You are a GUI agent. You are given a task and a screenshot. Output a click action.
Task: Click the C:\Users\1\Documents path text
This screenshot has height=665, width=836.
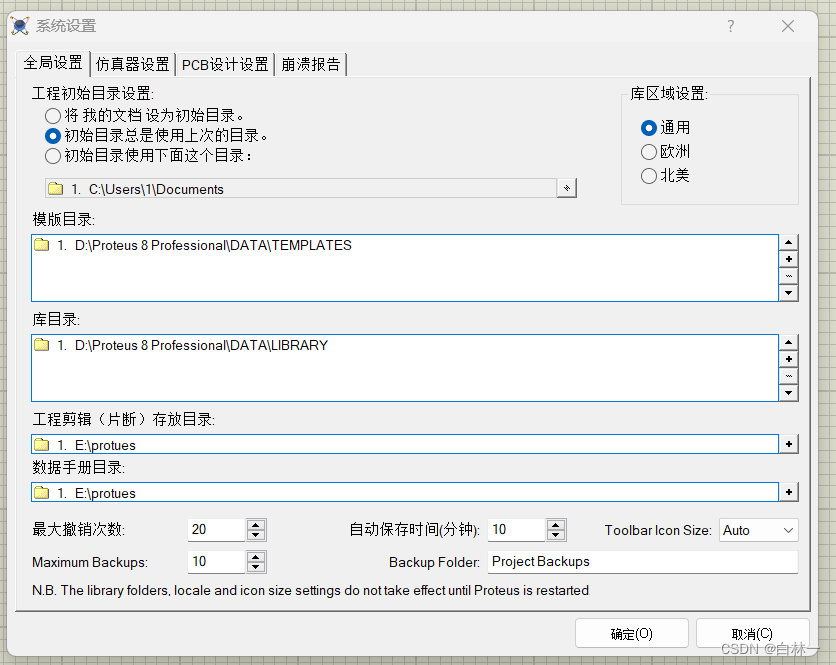pyautogui.click(x=156, y=189)
